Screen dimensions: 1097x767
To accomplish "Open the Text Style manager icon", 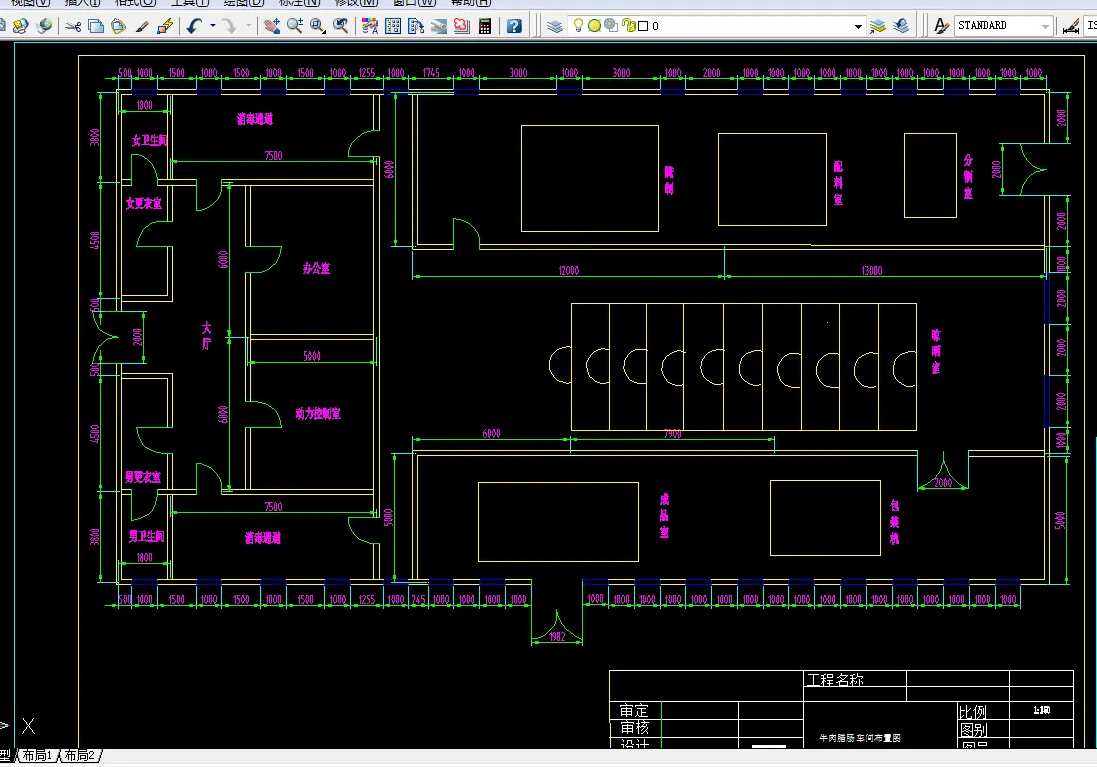I will (942, 27).
